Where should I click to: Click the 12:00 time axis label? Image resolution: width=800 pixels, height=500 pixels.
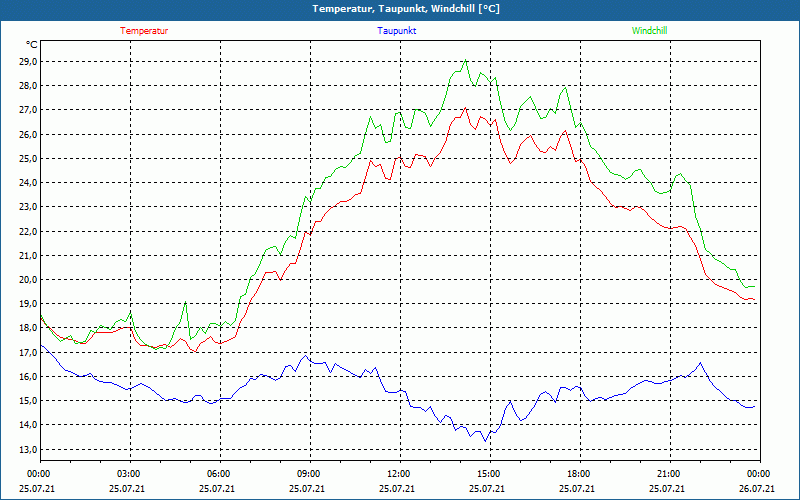click(x=400, y=474)
